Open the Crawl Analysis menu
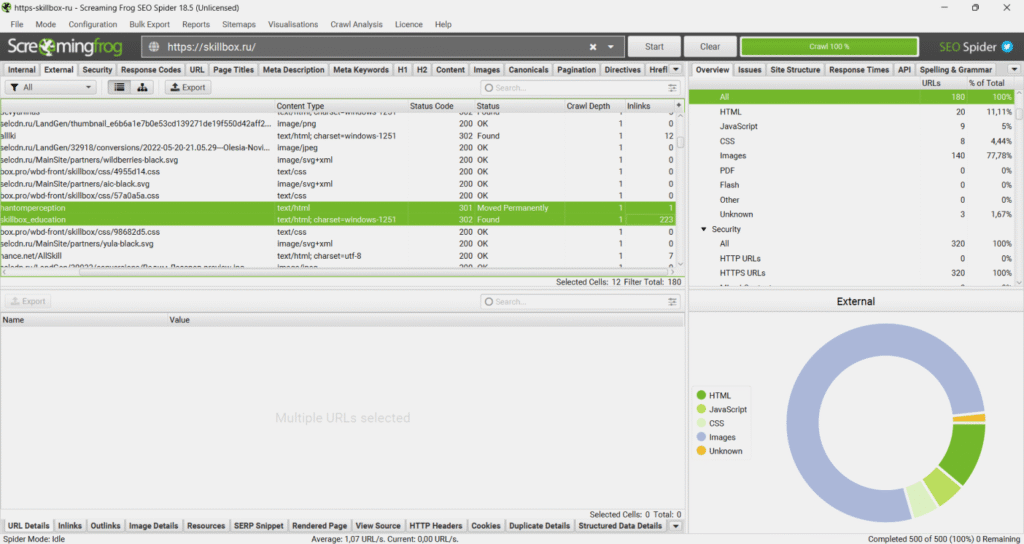The width and height of the screenshot is (1024, 544). coord(356,24)
